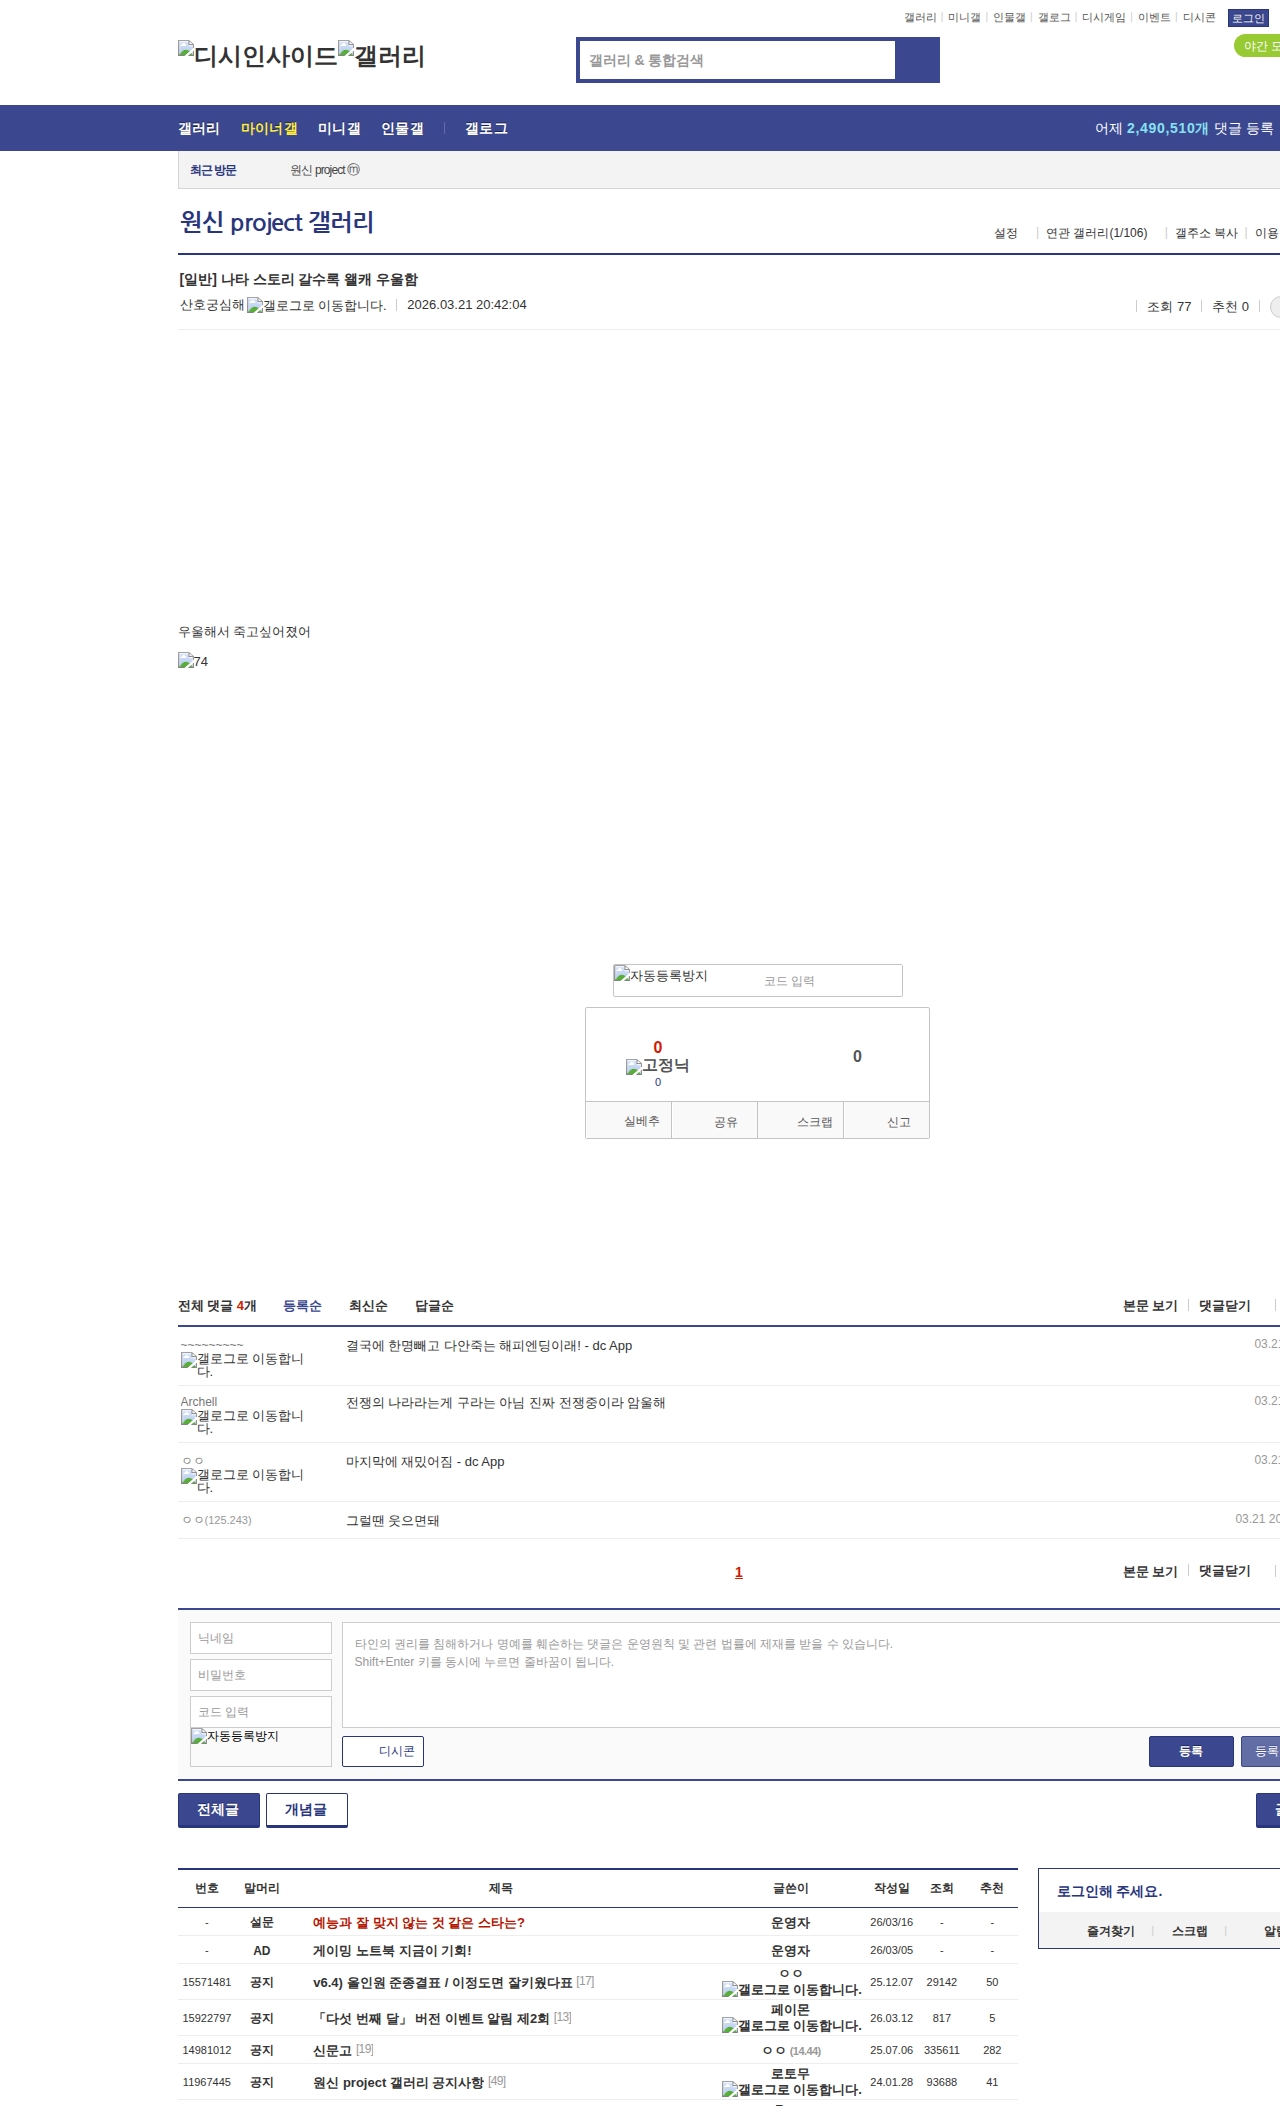
Task: Focus the 비밀번호 input field
Action: click(x=261, y=1675)
